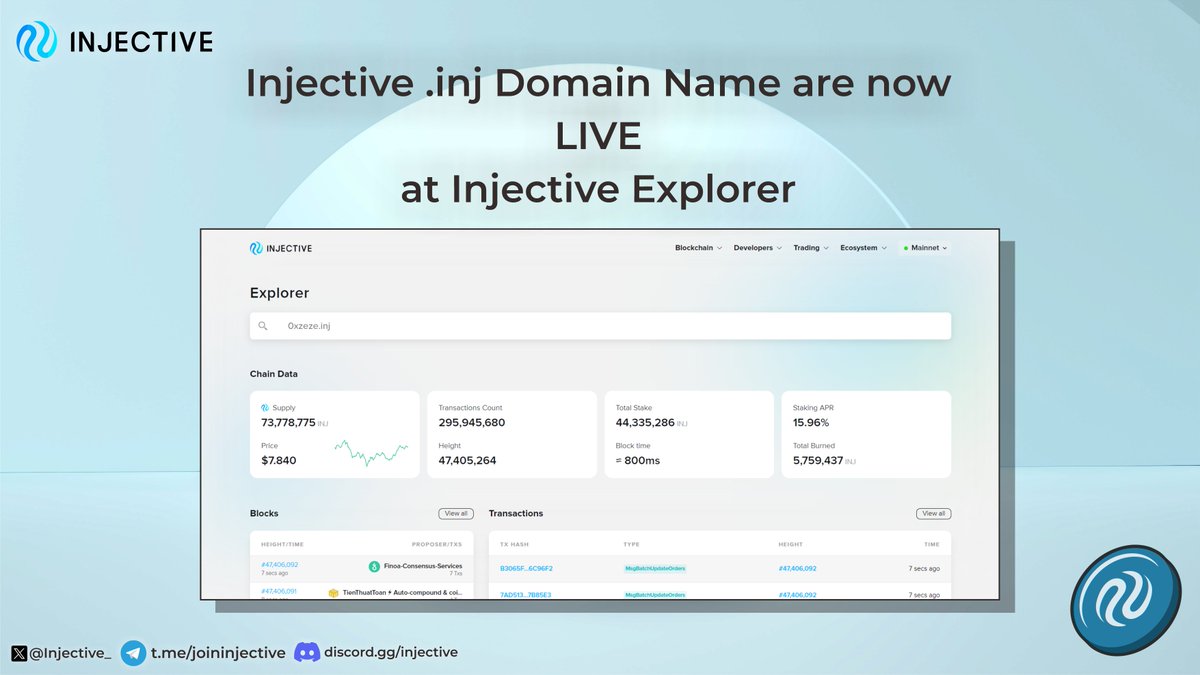Click the search magnifier icon in Explorer
Image resolution: width=1200 pixels, height=675 pixels.
(x=263, y=326)
